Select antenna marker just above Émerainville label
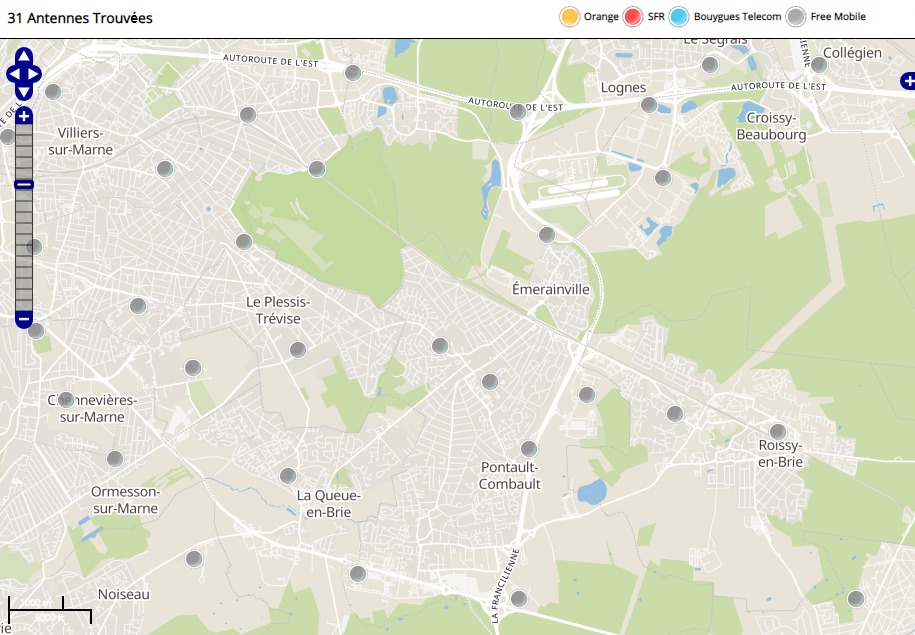Screen dimensions: 915x635 (547, 235)
